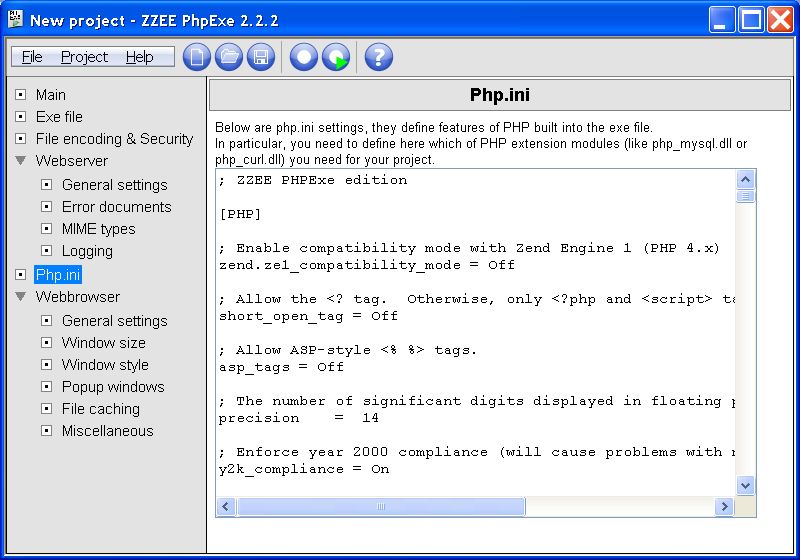Screen dimensions: 800x560
Task: Click the app icon in the title bar
Action: pyautogui.click(x=16, y=19)
